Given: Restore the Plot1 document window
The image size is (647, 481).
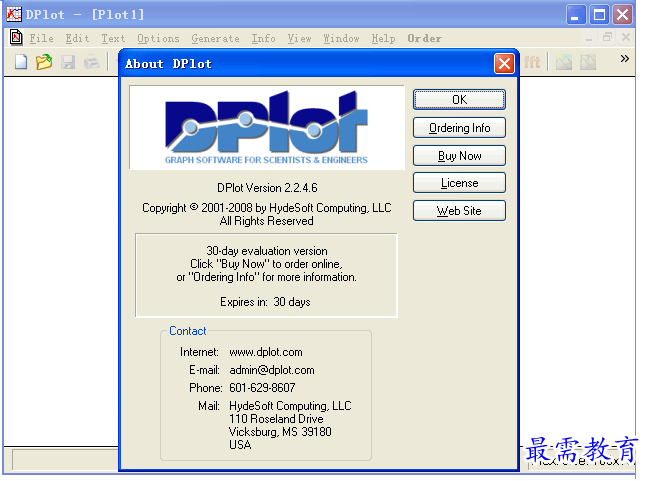Looking at the screenshot, I should pos(607,38).
